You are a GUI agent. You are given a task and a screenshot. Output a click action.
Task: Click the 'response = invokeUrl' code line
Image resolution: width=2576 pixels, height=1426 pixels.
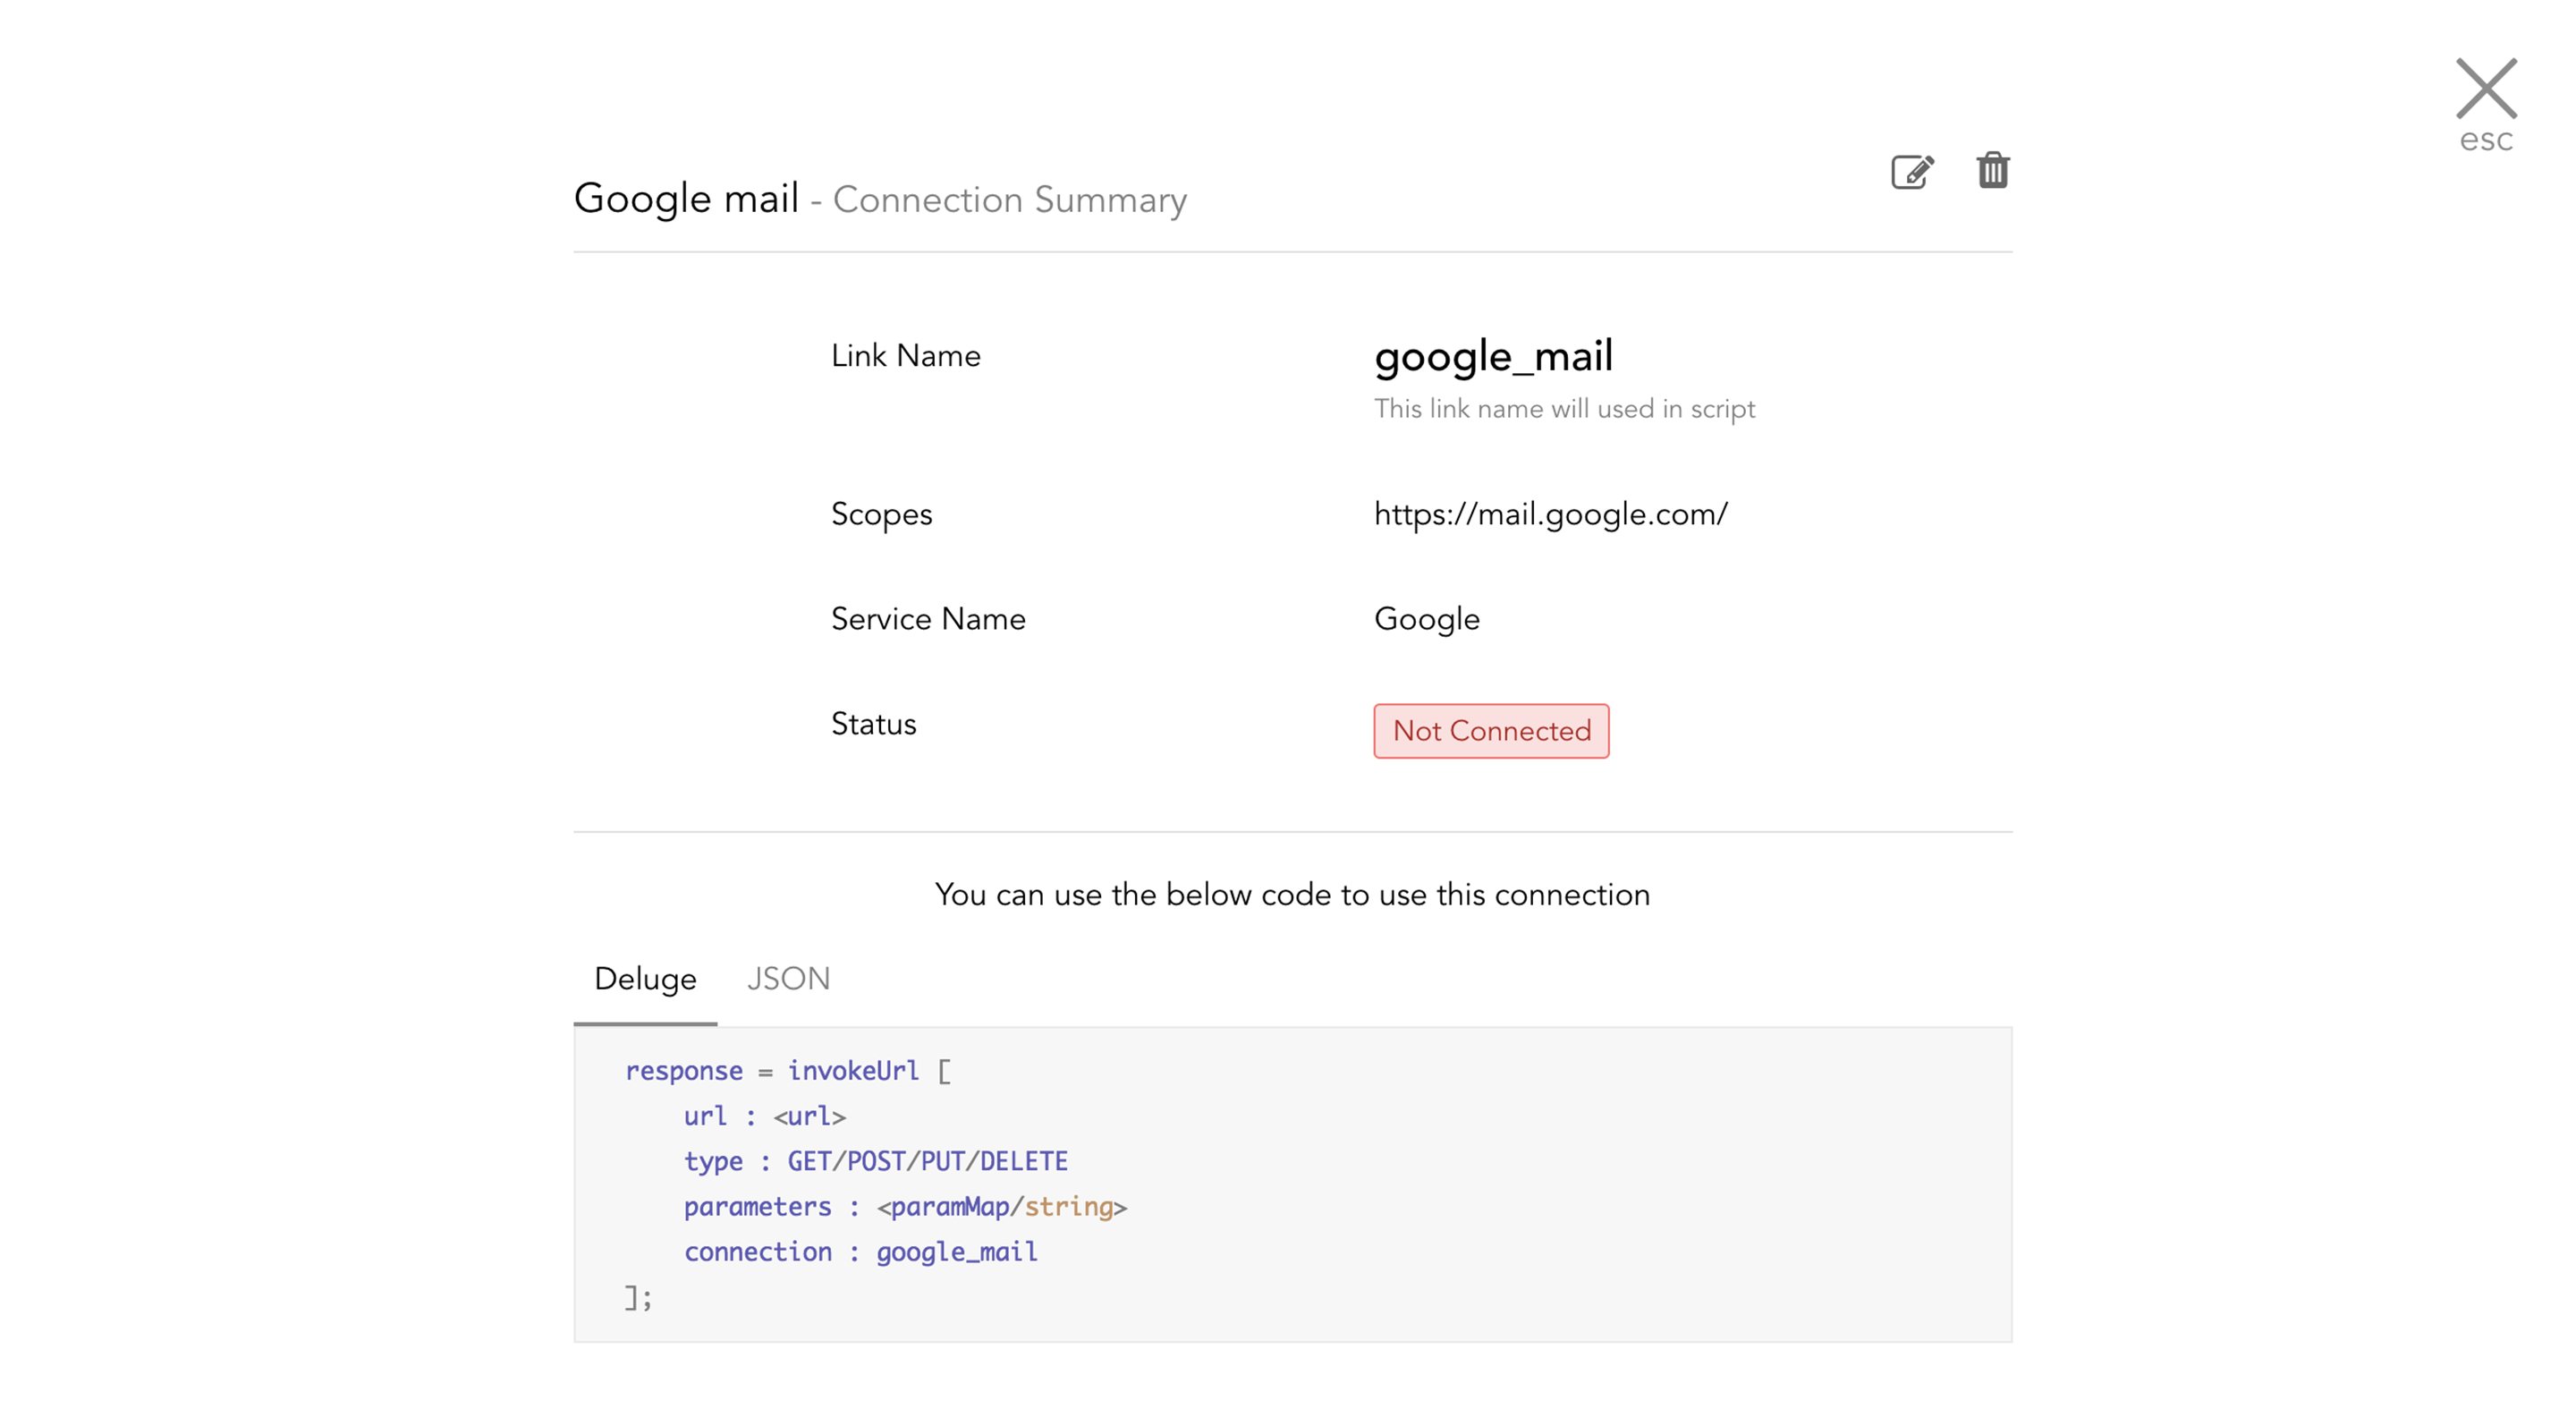[x=787, y=1071]
